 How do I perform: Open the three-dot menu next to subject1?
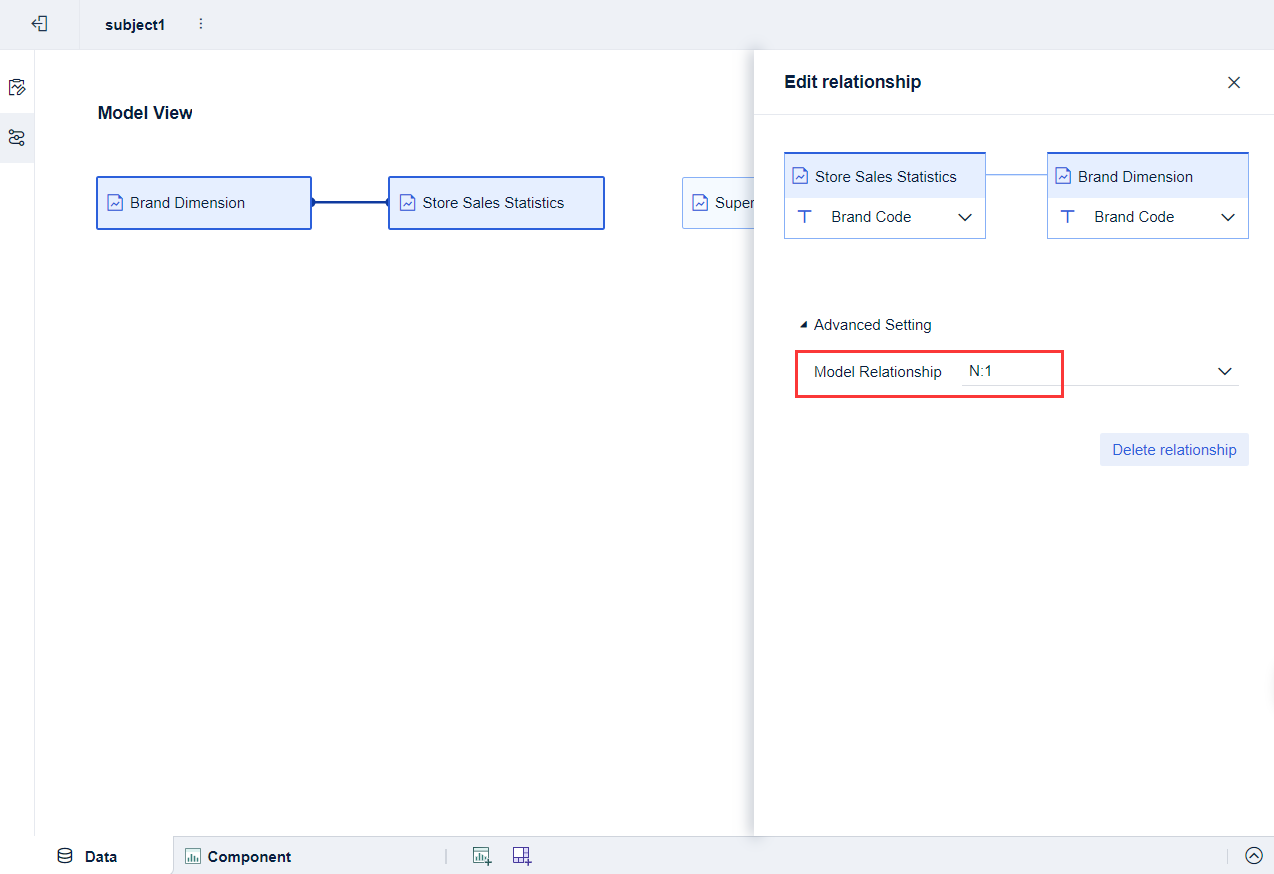(x=200, y=24)
